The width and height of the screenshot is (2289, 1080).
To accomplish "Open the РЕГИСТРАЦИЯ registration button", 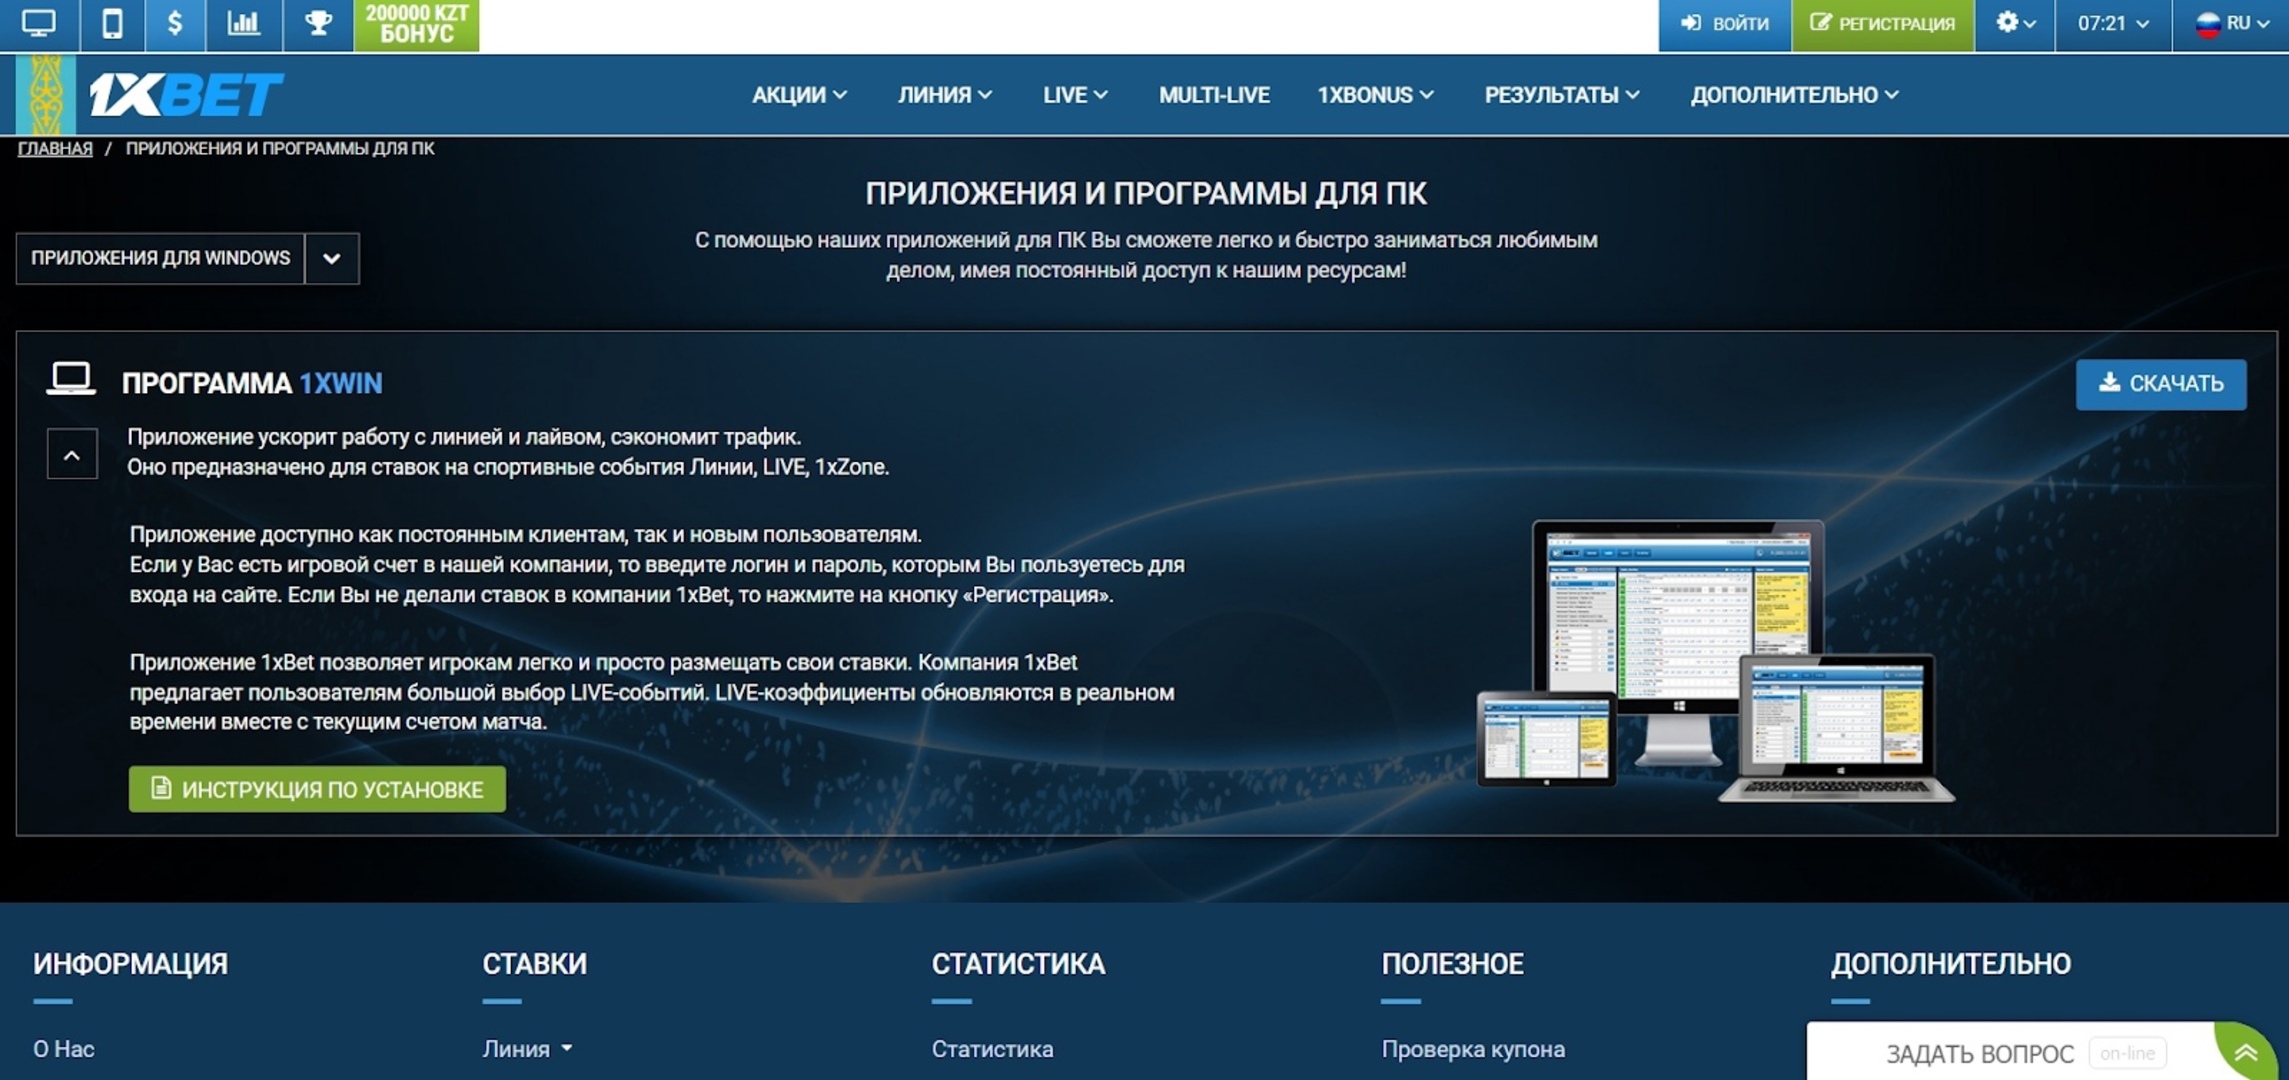I will [x=1882, y=24].
